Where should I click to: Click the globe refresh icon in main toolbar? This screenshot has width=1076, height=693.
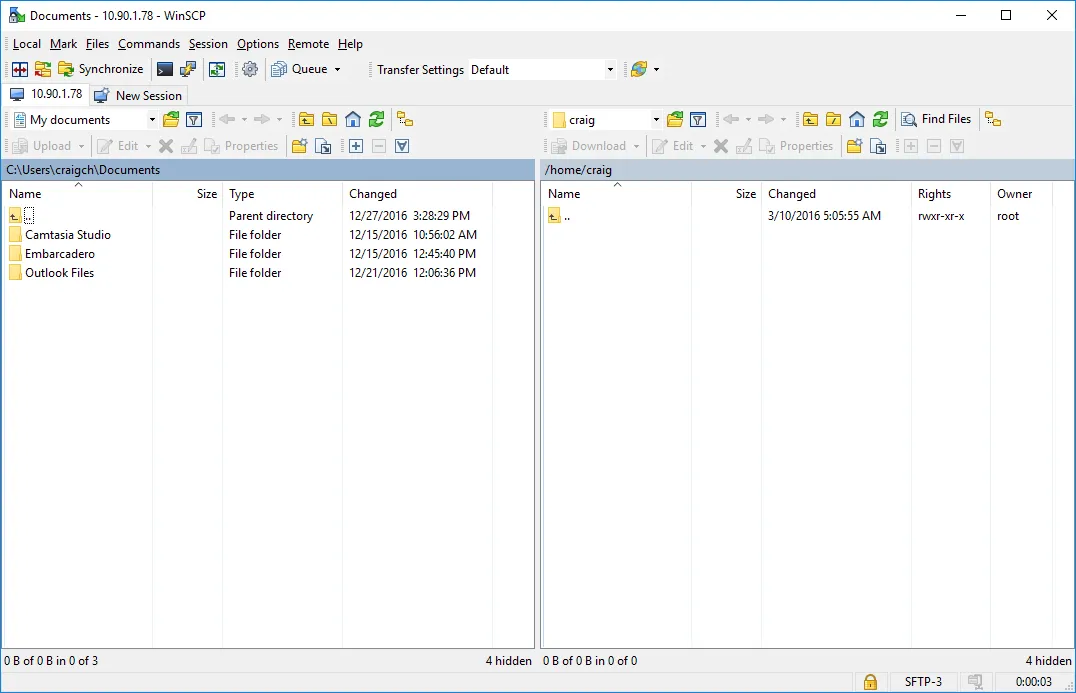[639, 69]
